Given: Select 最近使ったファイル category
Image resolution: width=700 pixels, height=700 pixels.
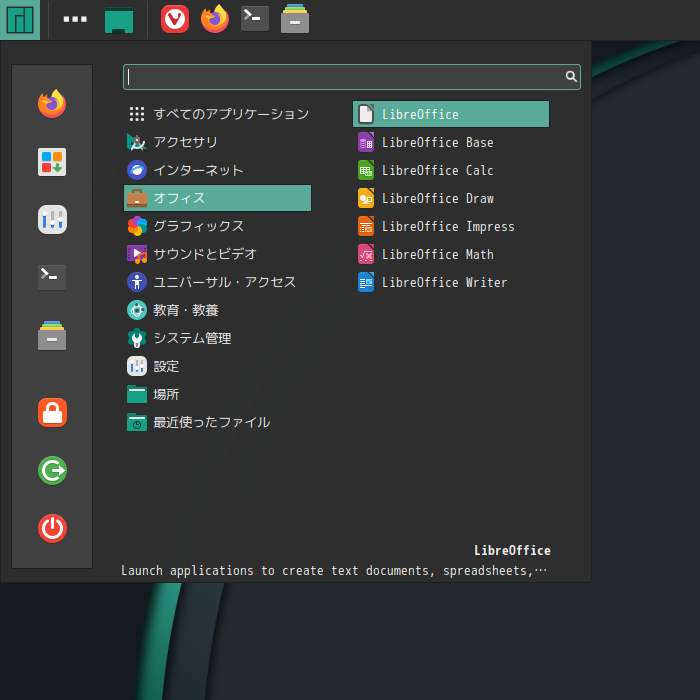Looking at the screenshot, I should [x=217, y=422].
